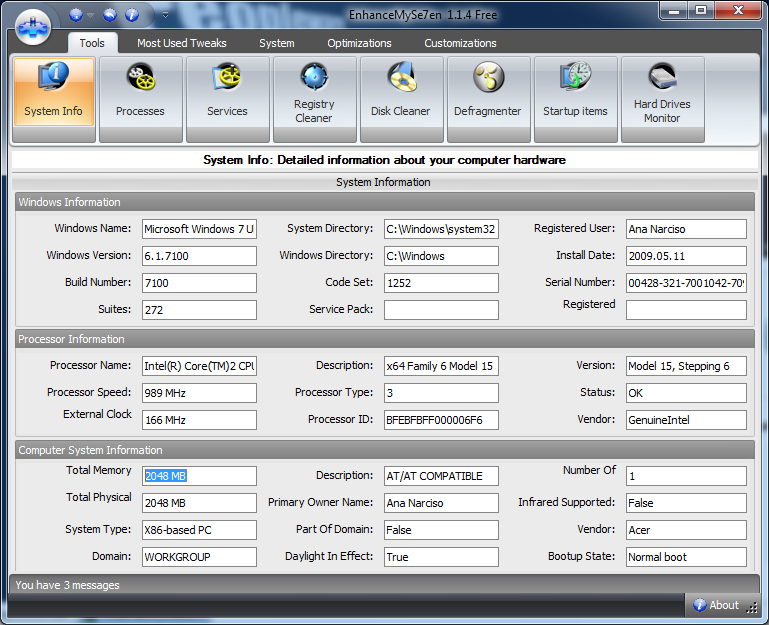Open the quick access toolbar customize dropdown

point(165,15)
